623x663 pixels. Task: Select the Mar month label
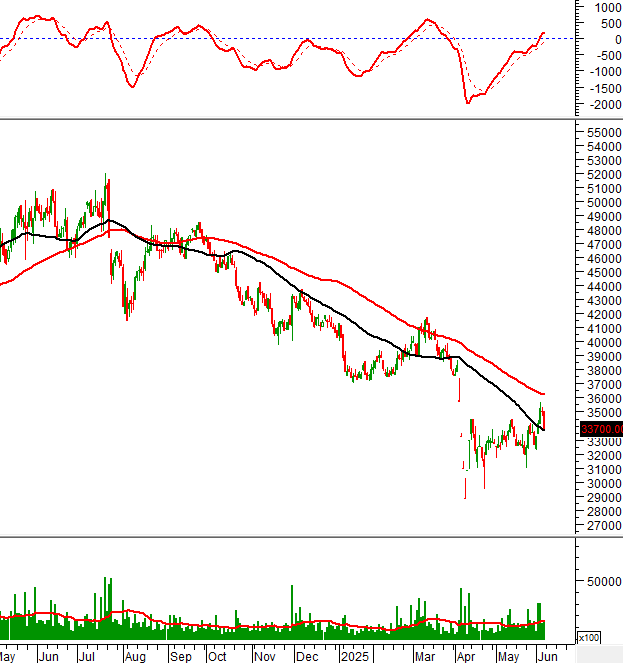coord(425,657)
